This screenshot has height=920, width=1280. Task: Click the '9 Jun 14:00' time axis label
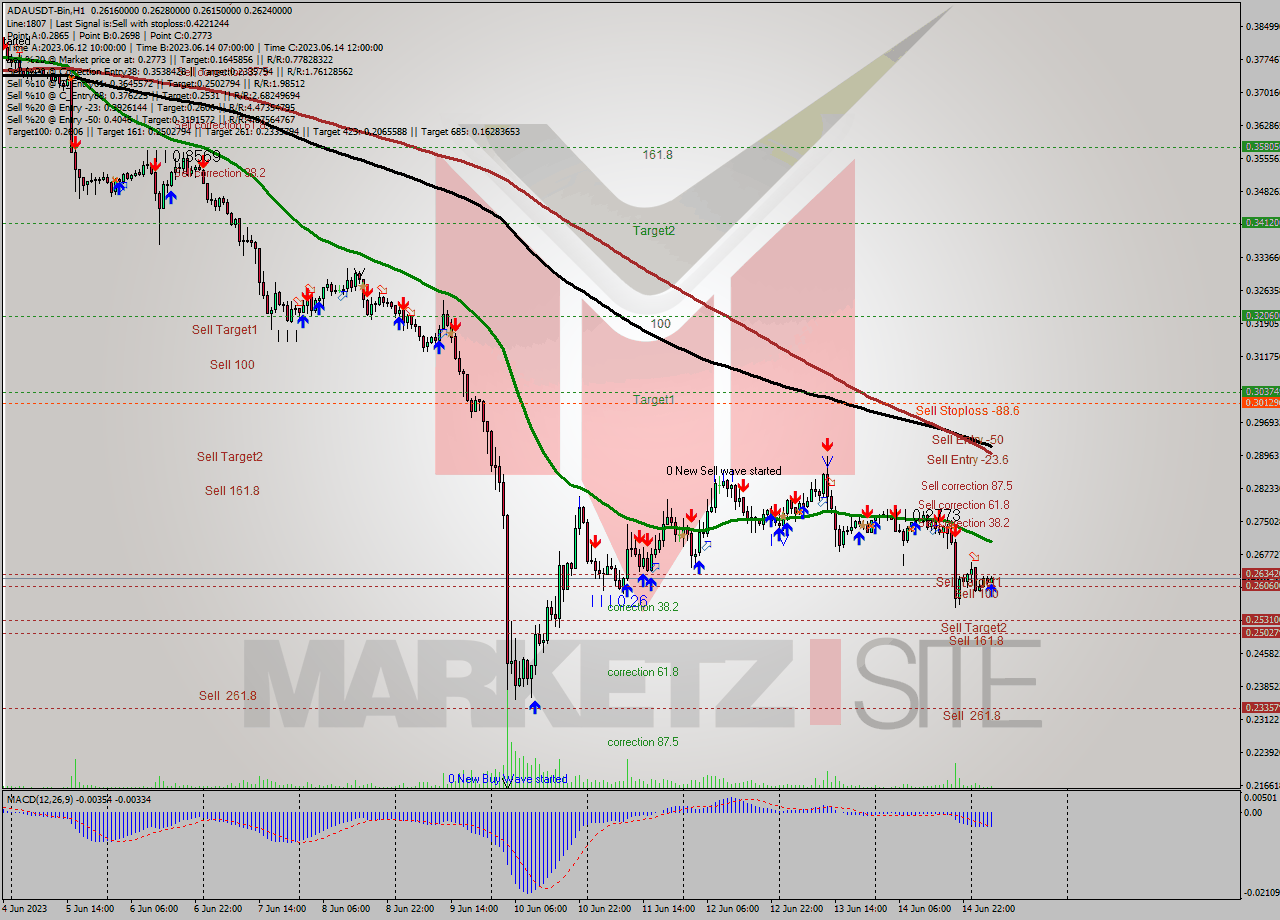474,909
